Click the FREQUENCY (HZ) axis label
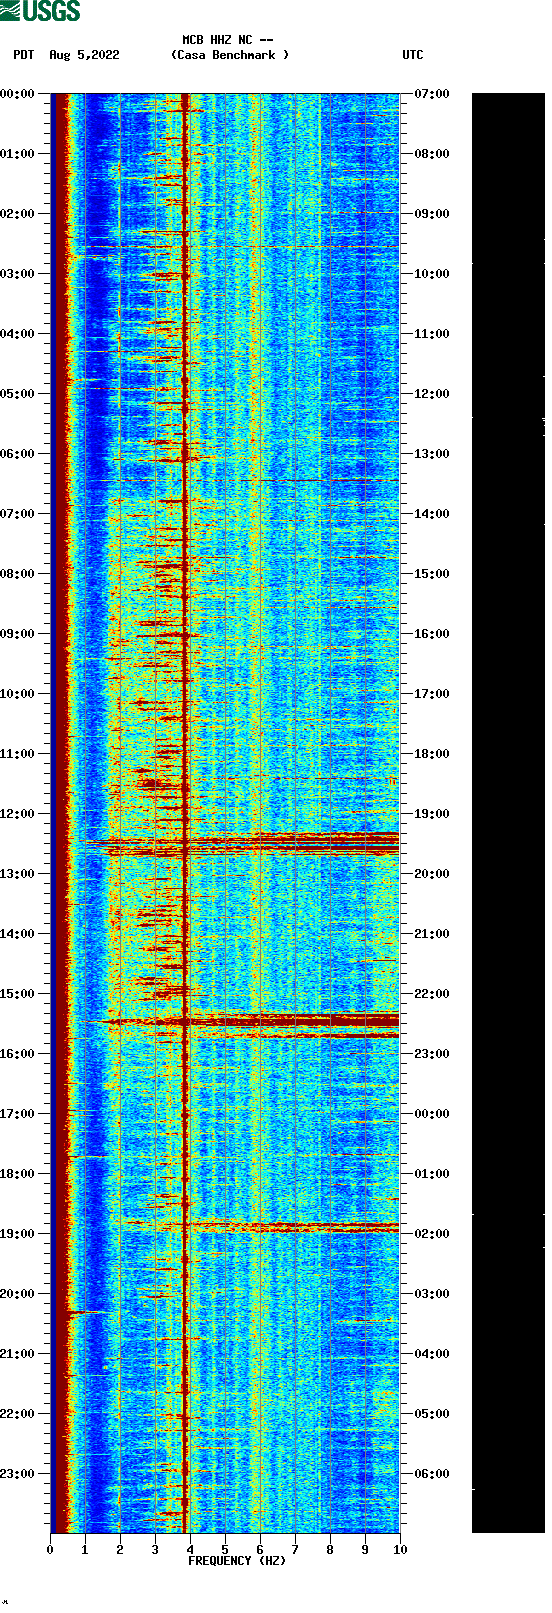Screen dimensions: 552x1613 (237, 1560)
